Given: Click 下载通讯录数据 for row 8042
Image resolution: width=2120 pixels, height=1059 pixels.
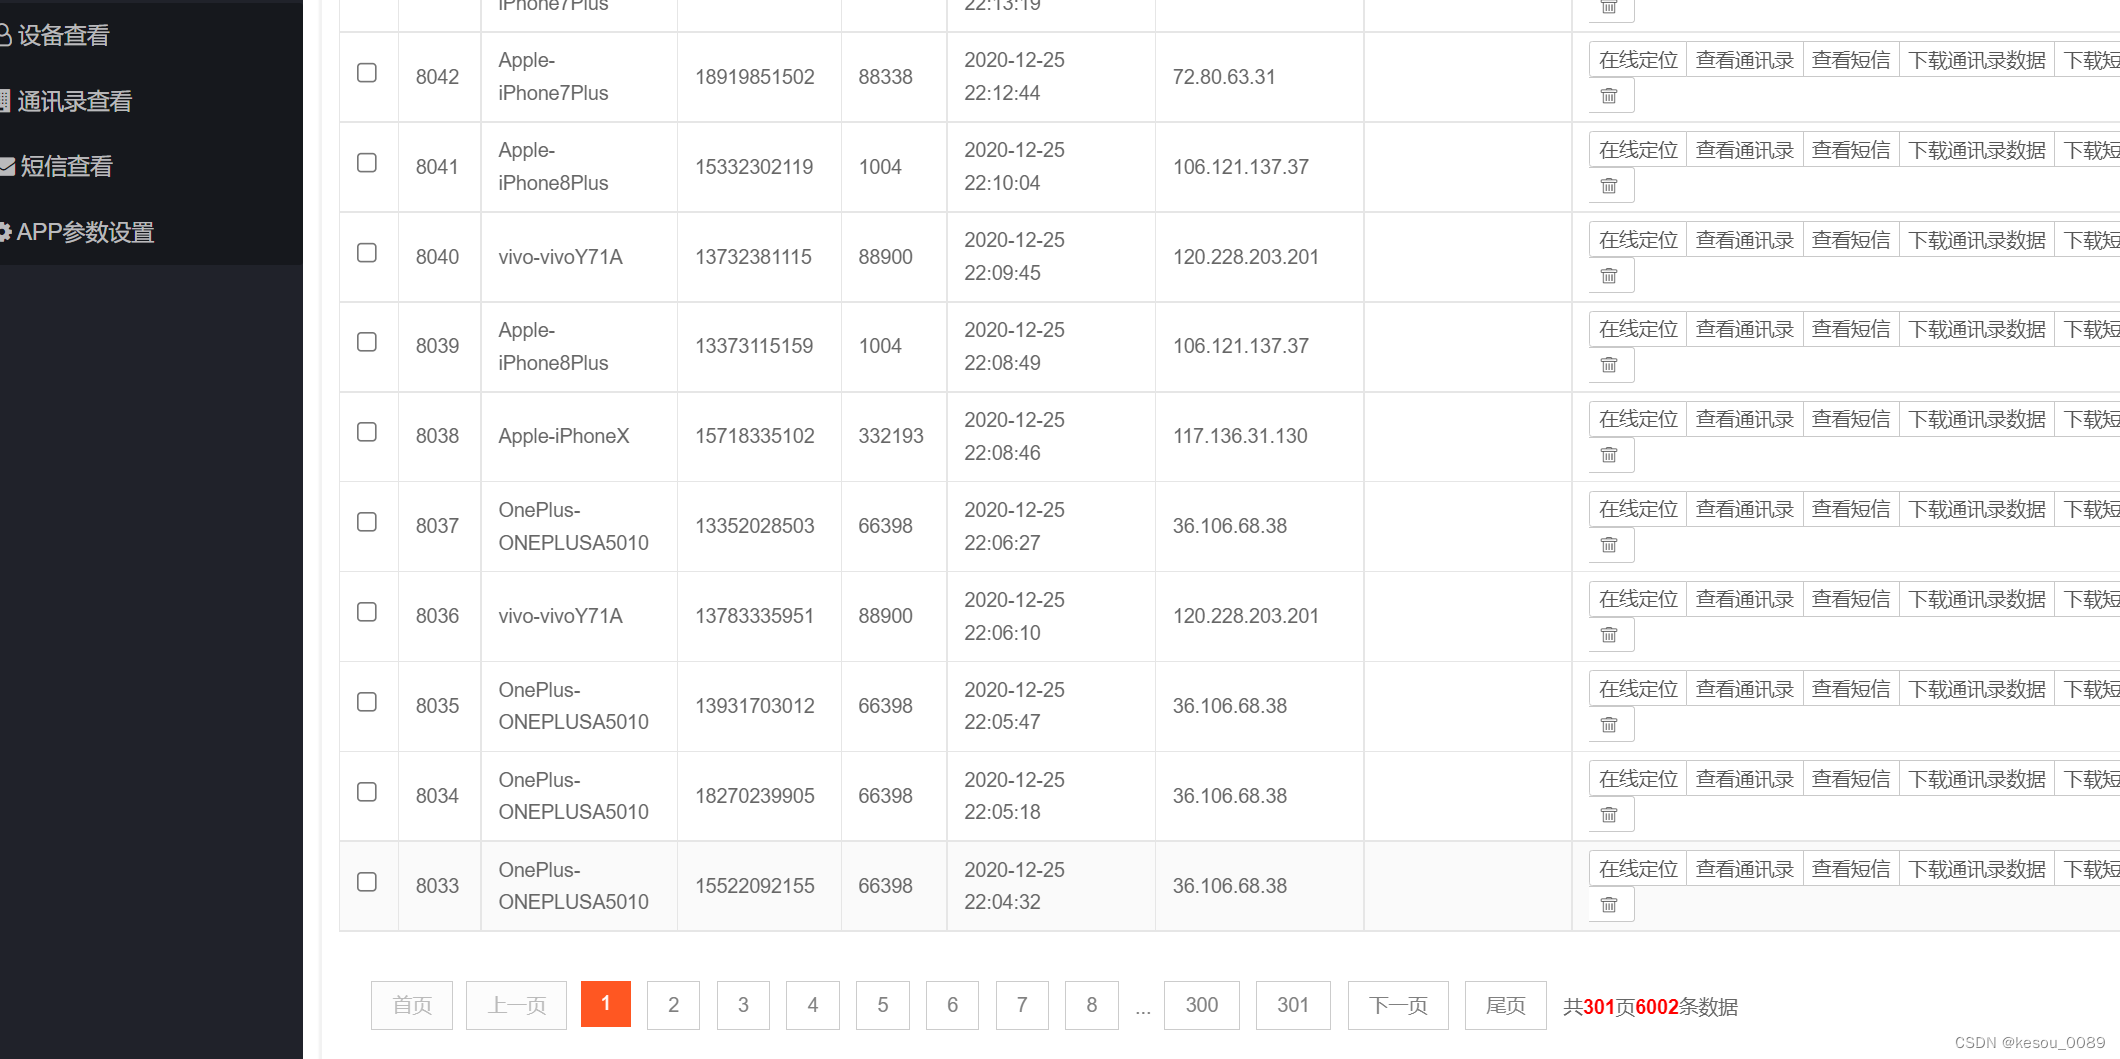Looking at the screenshot, I should [x=1977, y=60].
